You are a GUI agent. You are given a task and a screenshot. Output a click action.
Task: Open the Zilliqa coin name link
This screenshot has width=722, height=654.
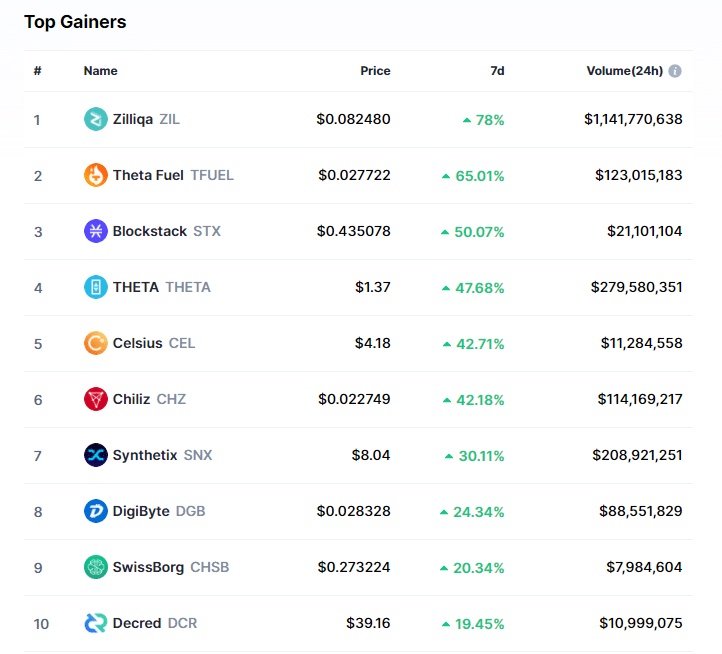pos(133,119)
